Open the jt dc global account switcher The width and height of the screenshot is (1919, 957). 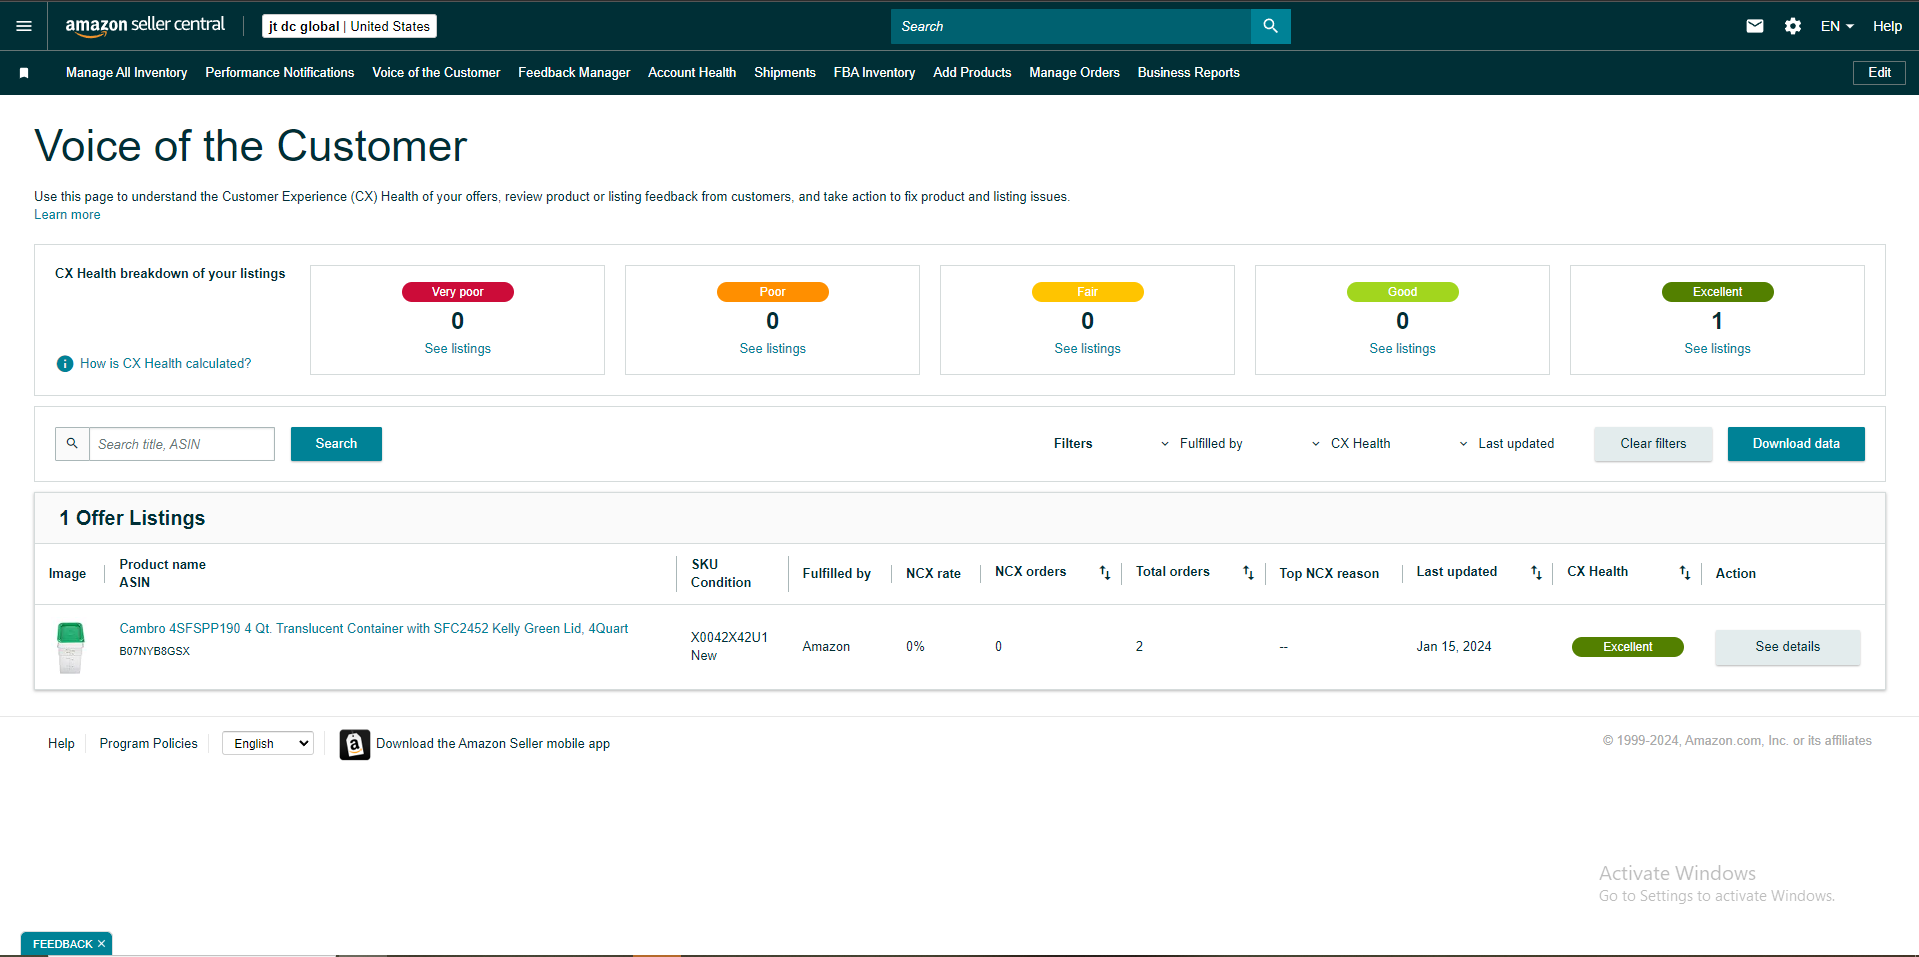pos(349,26)
